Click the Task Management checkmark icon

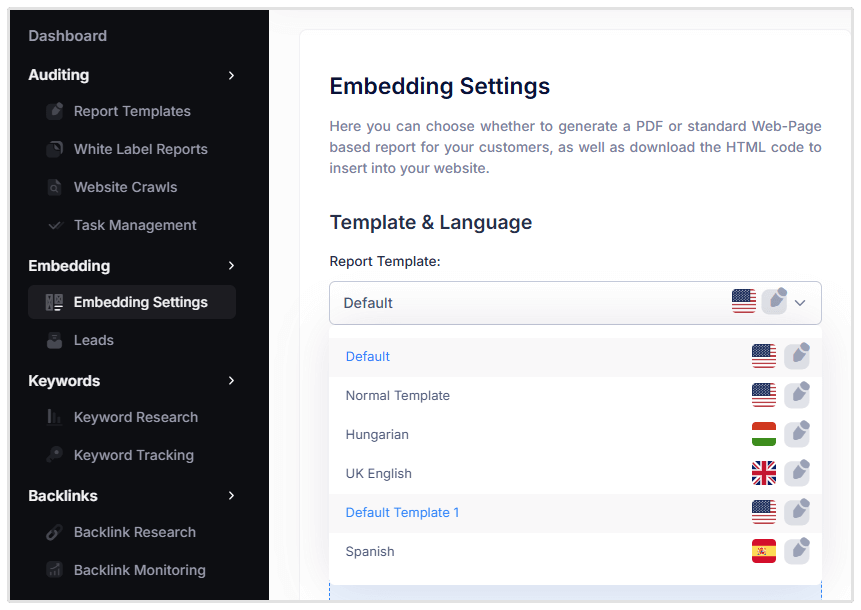click(x=55, y=225)
